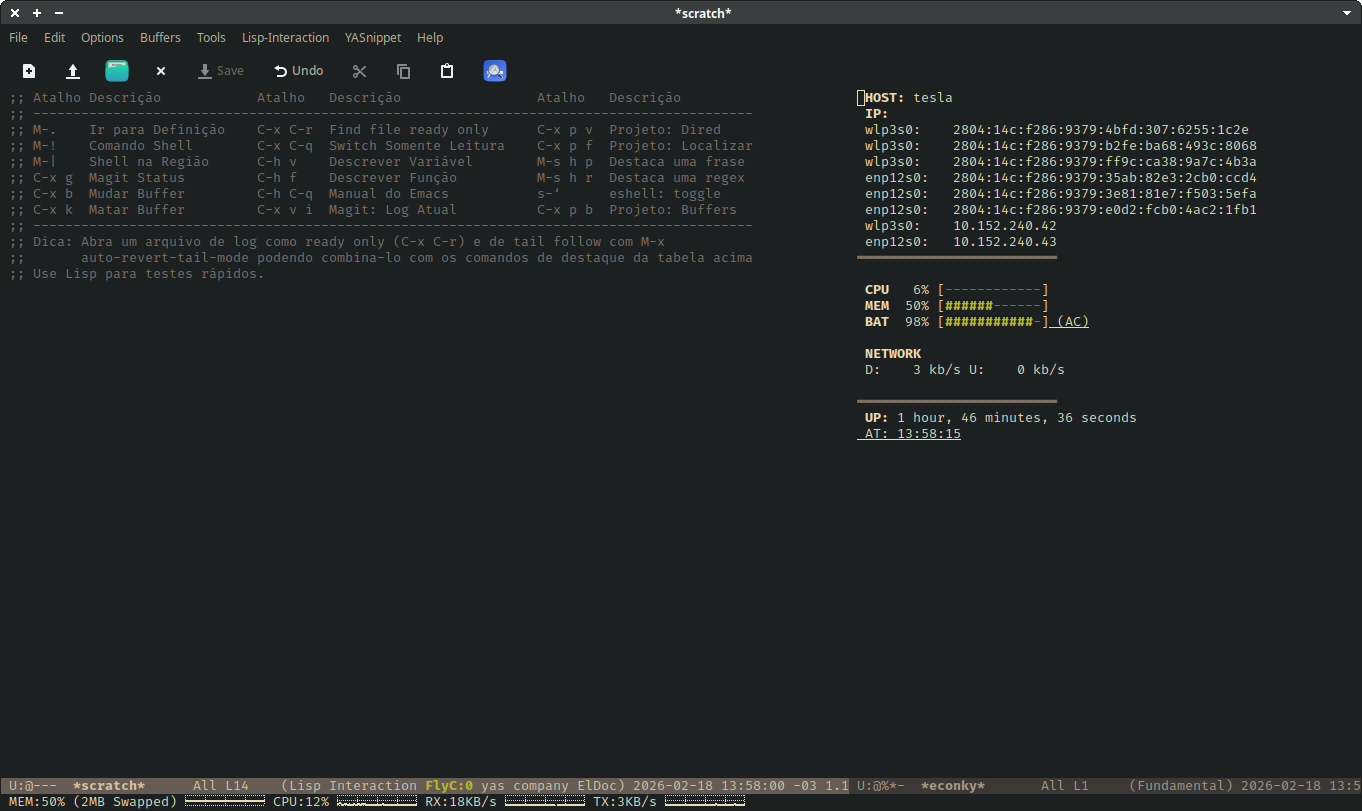Open the title bar dropdown arrow at the right

[x=1347, y=13]
